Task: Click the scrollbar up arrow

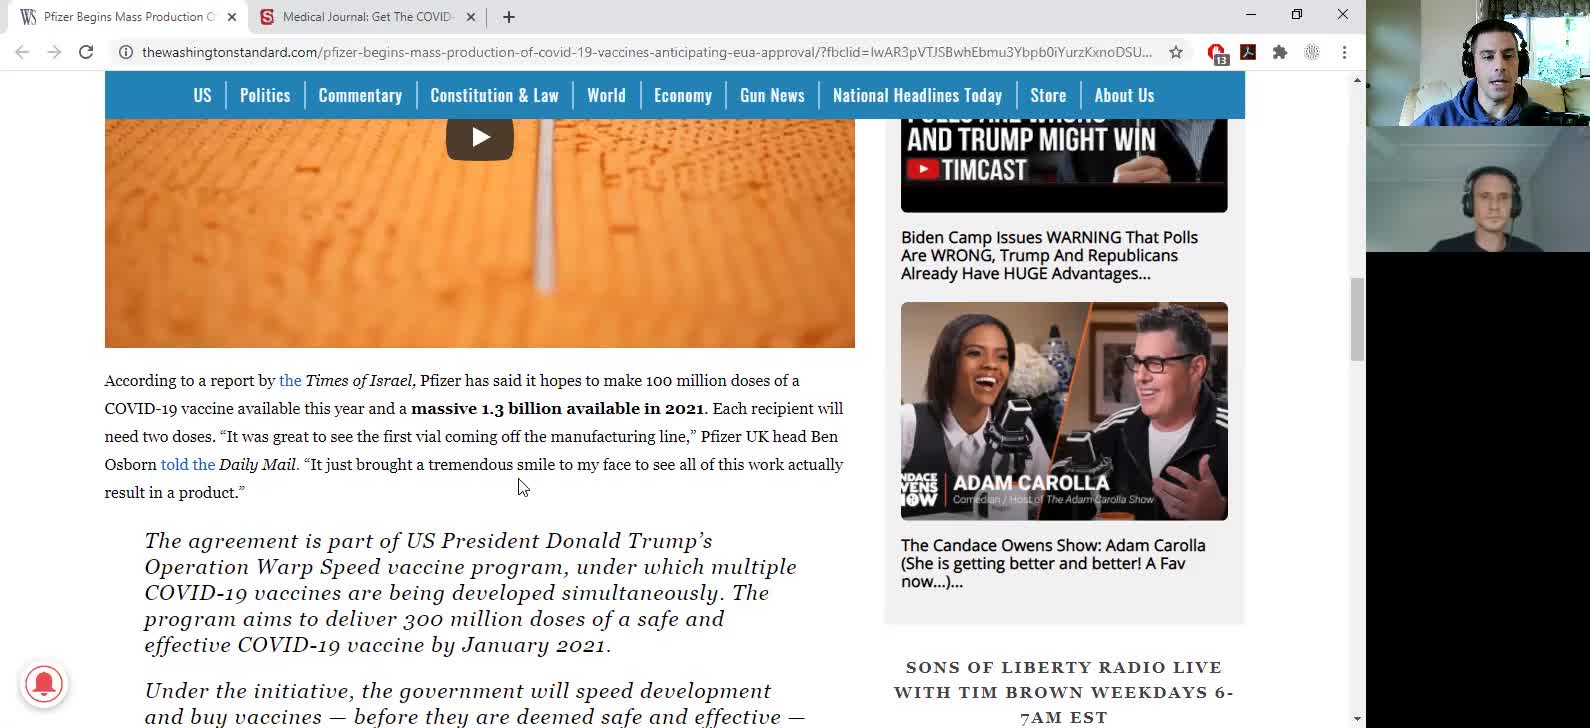Action: click(x=1357, y=80)
